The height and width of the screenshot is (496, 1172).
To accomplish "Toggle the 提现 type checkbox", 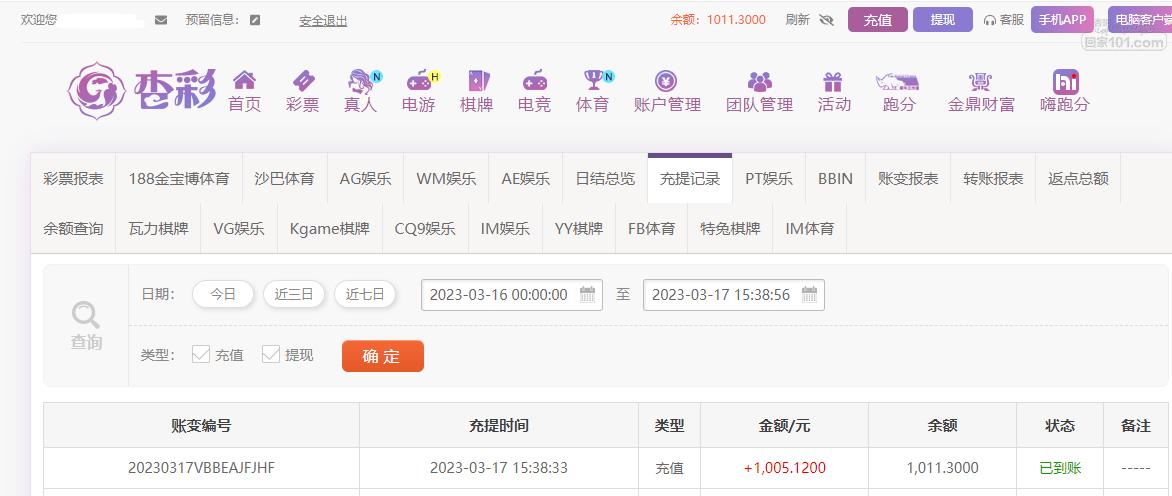I will 271,354.
